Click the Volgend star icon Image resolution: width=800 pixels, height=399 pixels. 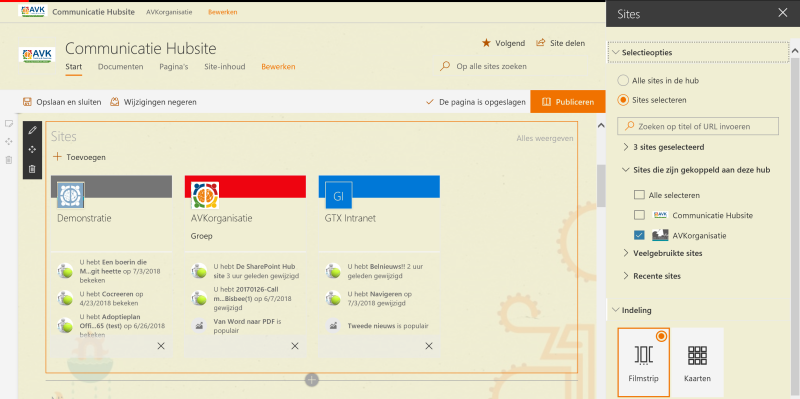tap(486, 43)
